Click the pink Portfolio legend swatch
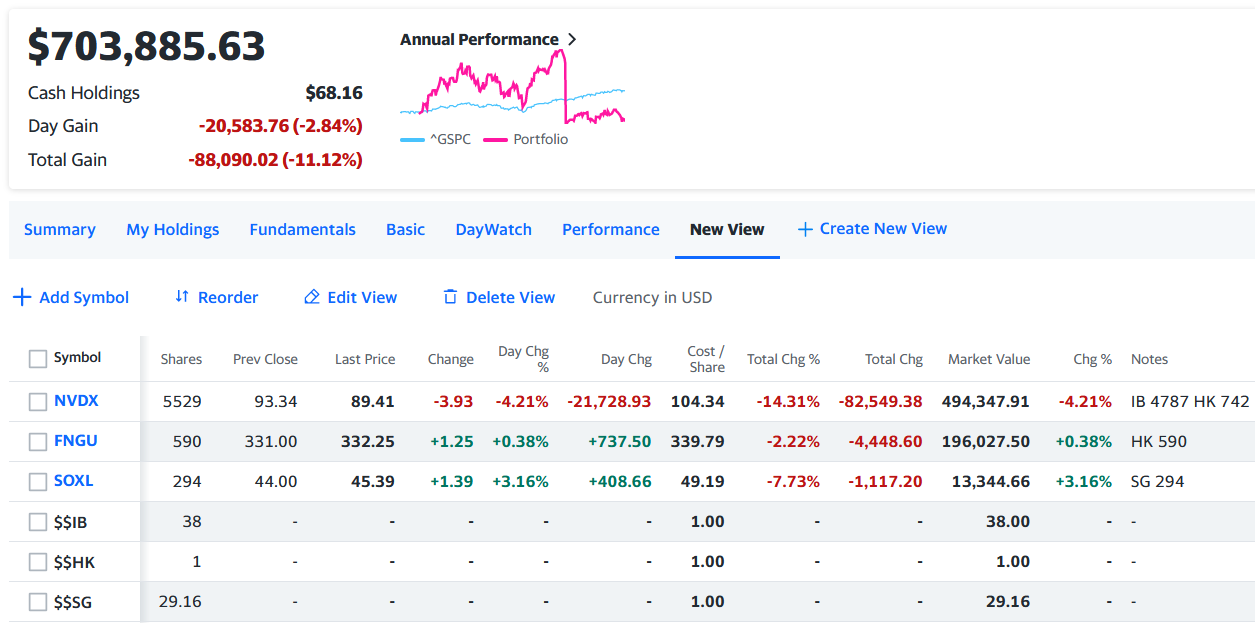 point(495,140)
